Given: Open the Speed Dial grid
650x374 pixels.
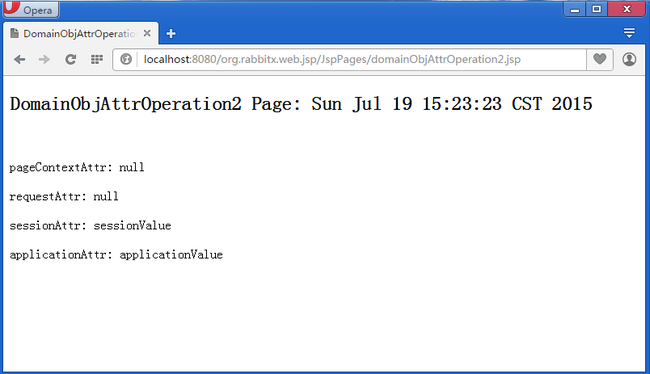Looking at the screenshot, I should point(97,60).
